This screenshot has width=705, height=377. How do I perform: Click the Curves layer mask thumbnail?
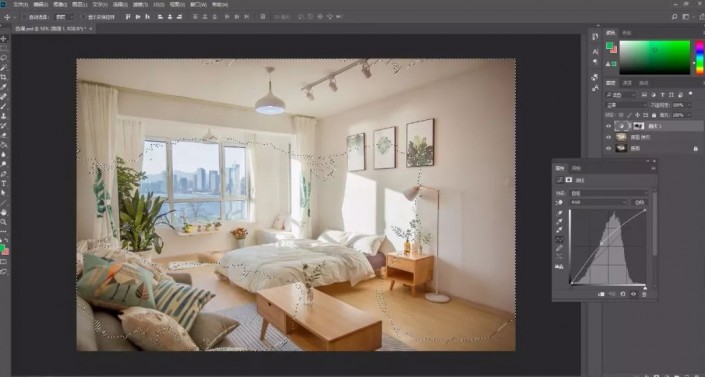(x=638, y=126)
